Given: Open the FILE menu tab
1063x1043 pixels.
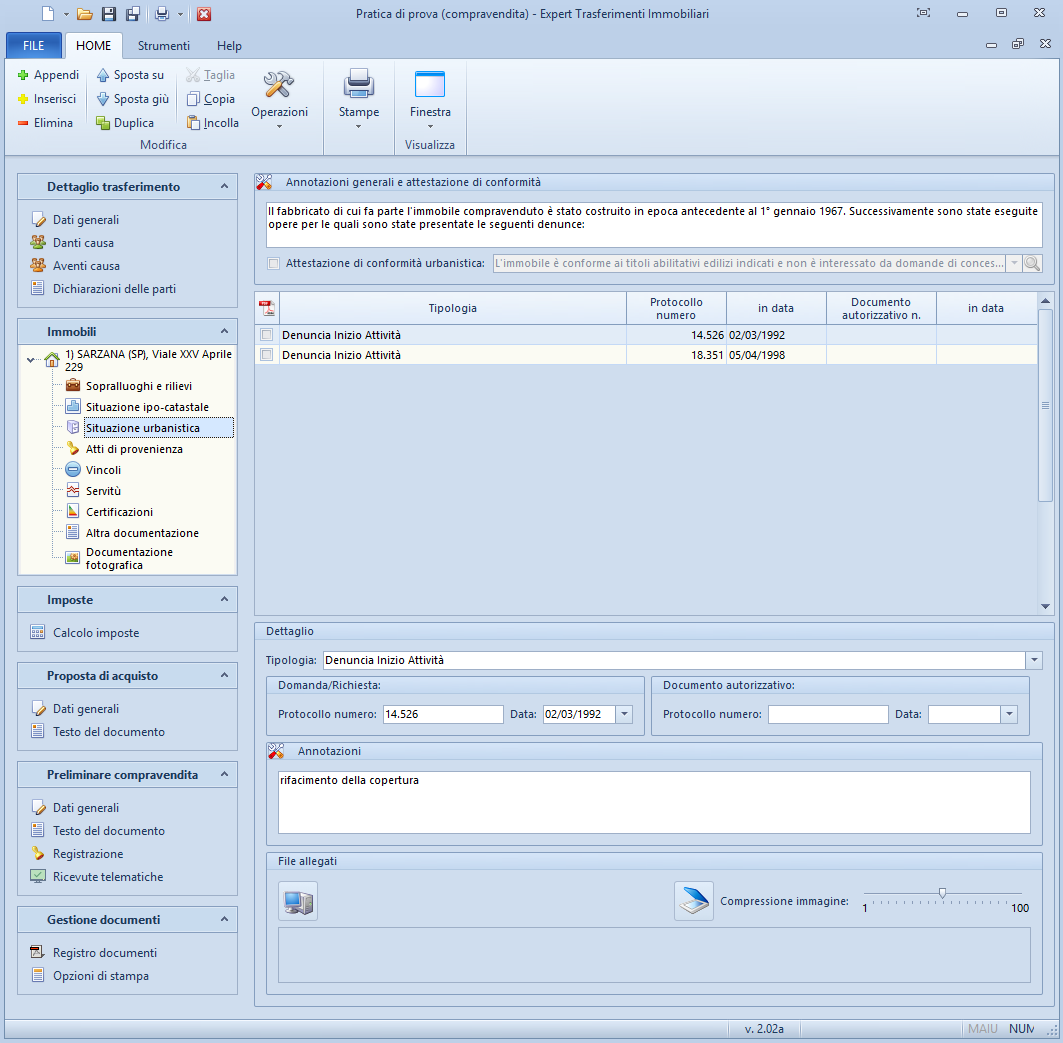Looking at the screenshot, I should coord(34,46).
